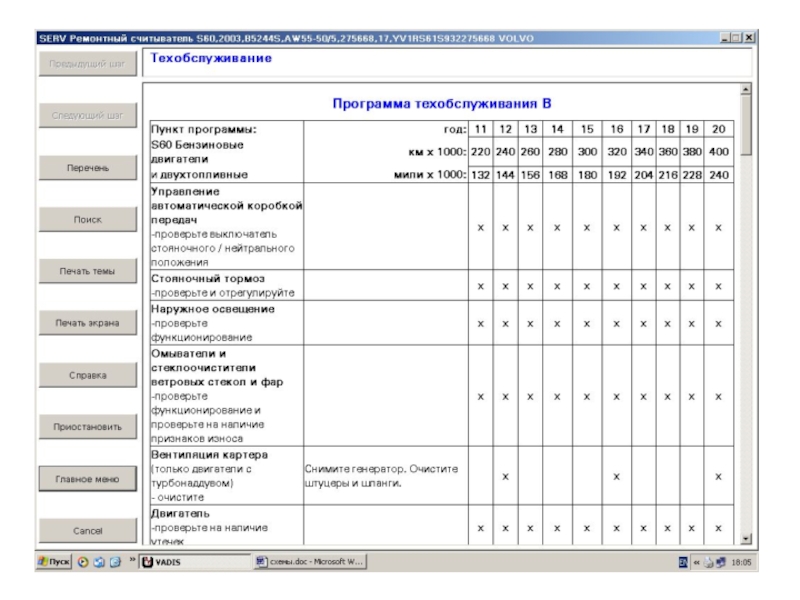Click the 18:05 taskbar clock
Screen dimensions: 800x600
[x=741, y=562]
